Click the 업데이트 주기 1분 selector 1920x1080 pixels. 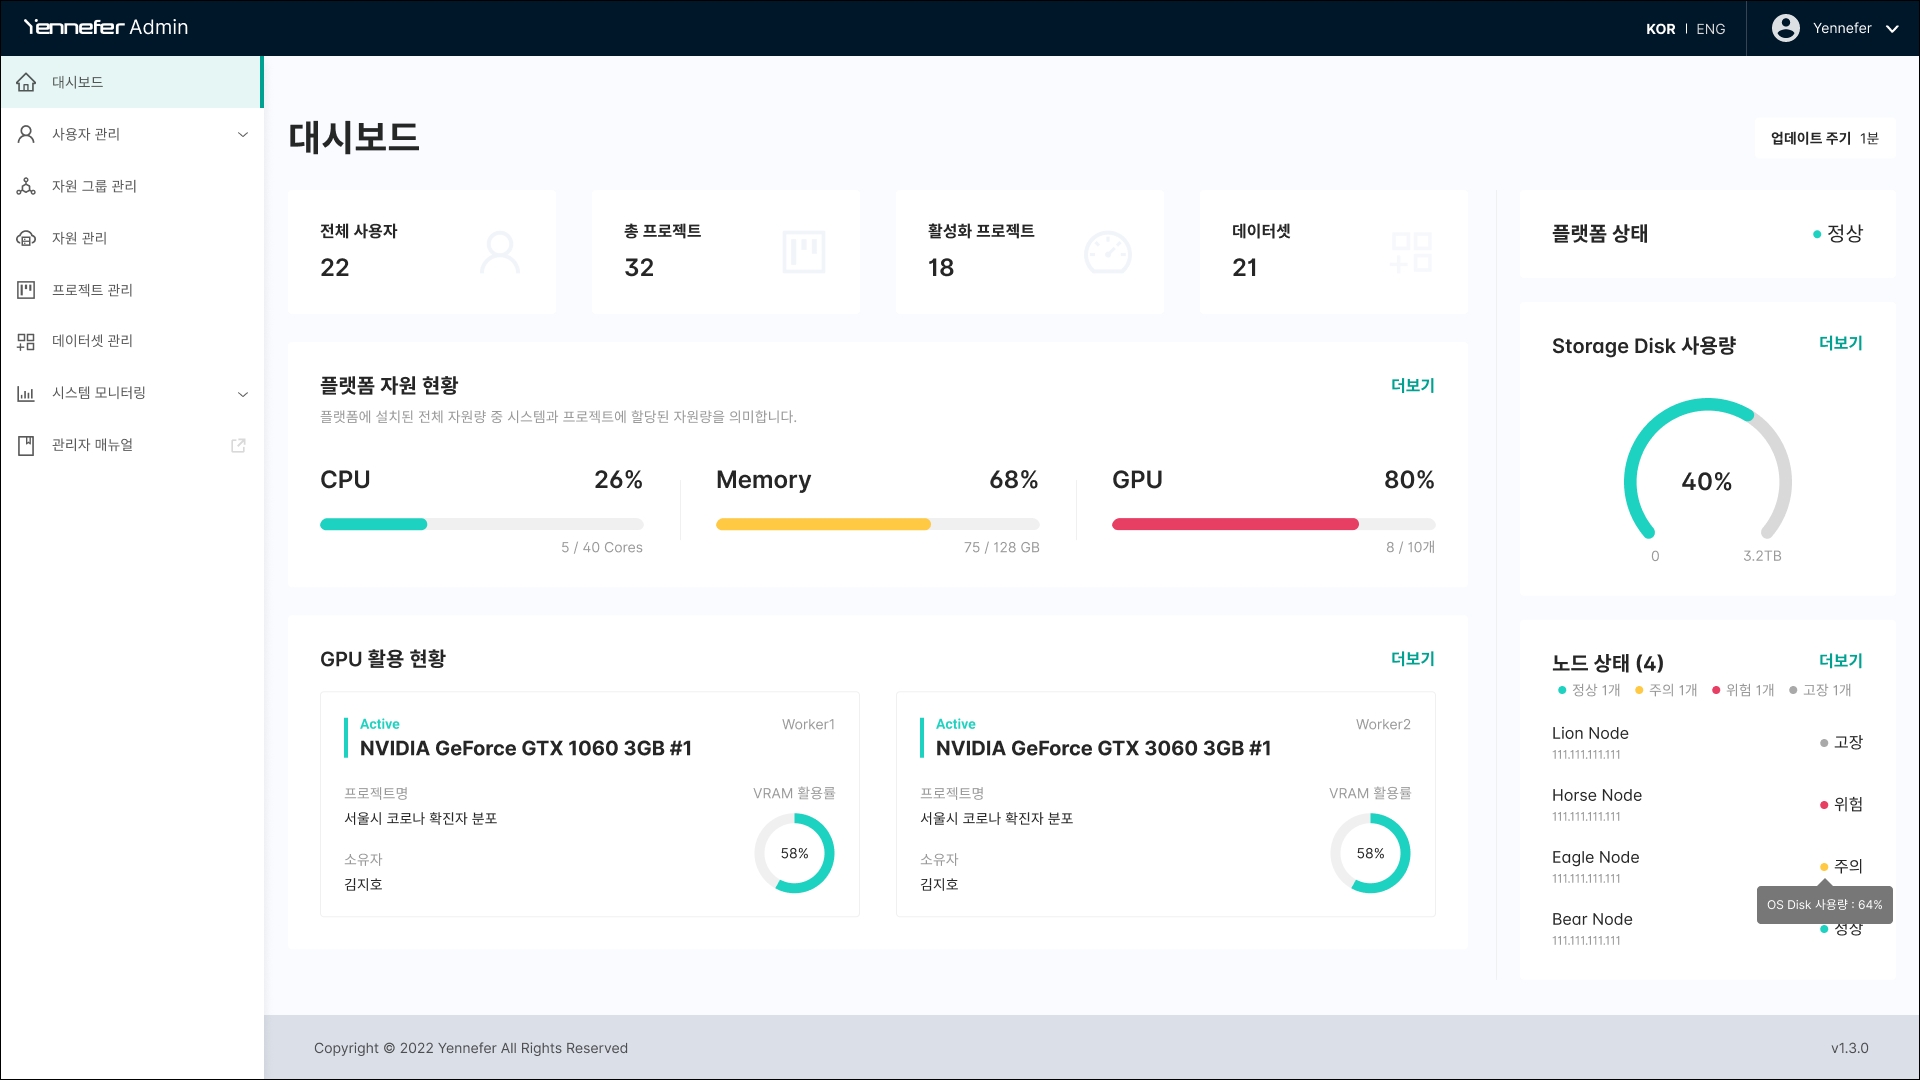pyautogui.click(x=1824, y=138)
